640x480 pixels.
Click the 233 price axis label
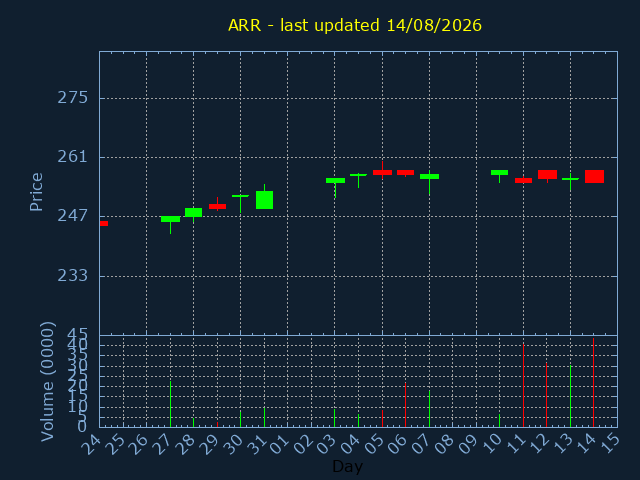click(x=73, y=276)
